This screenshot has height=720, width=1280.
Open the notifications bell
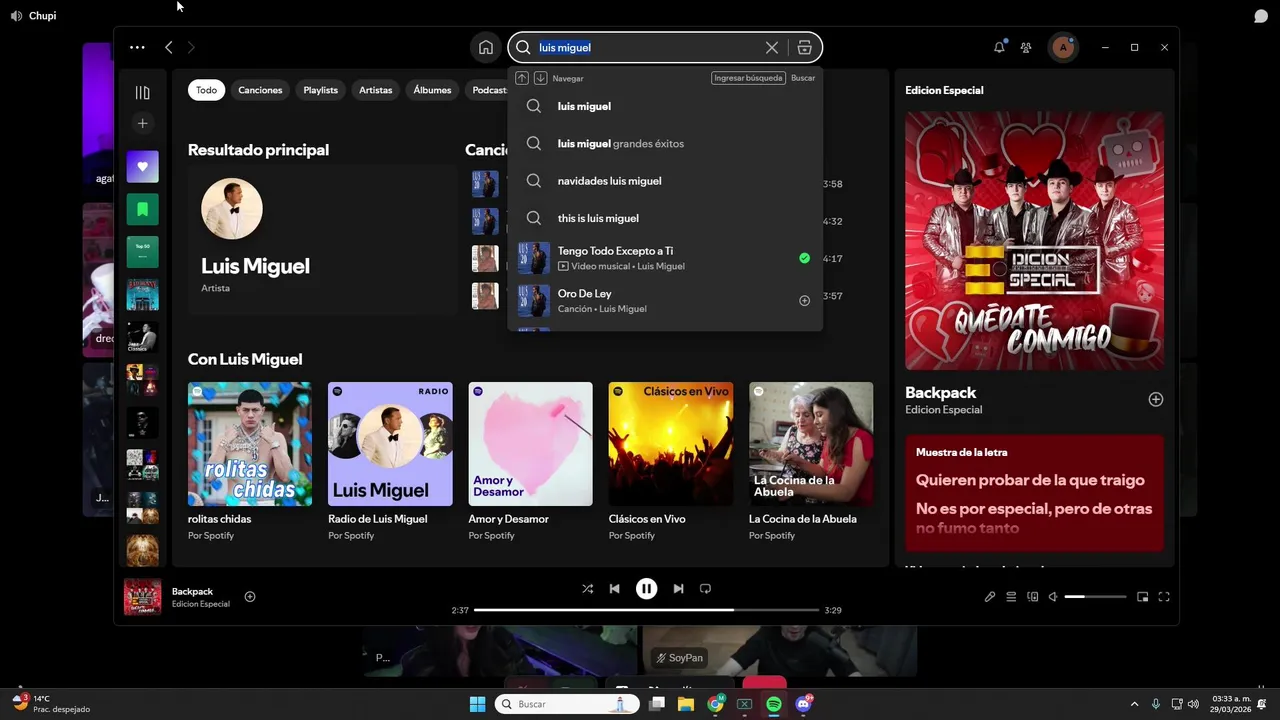coord(999,47)
